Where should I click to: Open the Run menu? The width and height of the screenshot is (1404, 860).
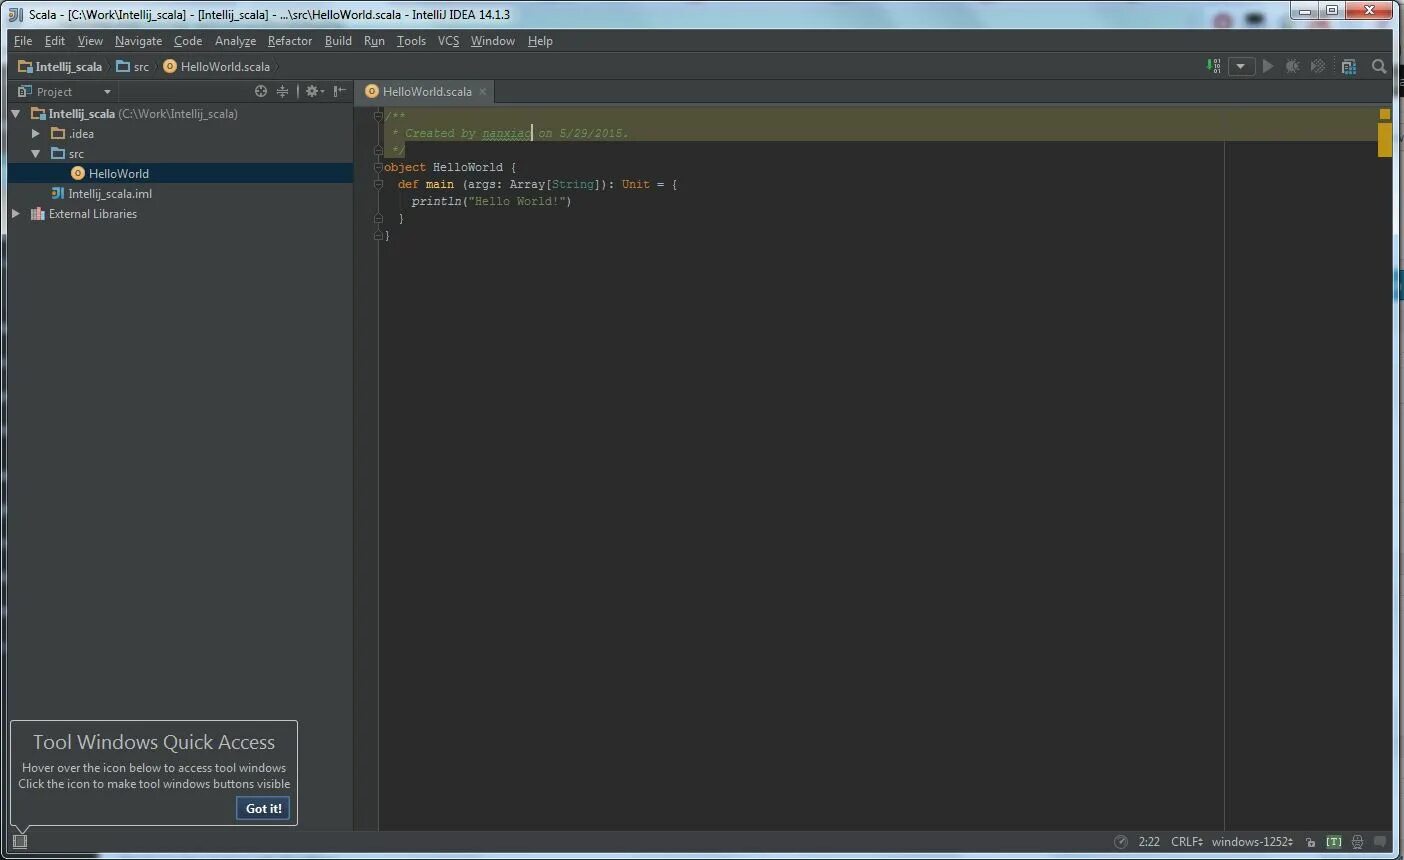374,41
